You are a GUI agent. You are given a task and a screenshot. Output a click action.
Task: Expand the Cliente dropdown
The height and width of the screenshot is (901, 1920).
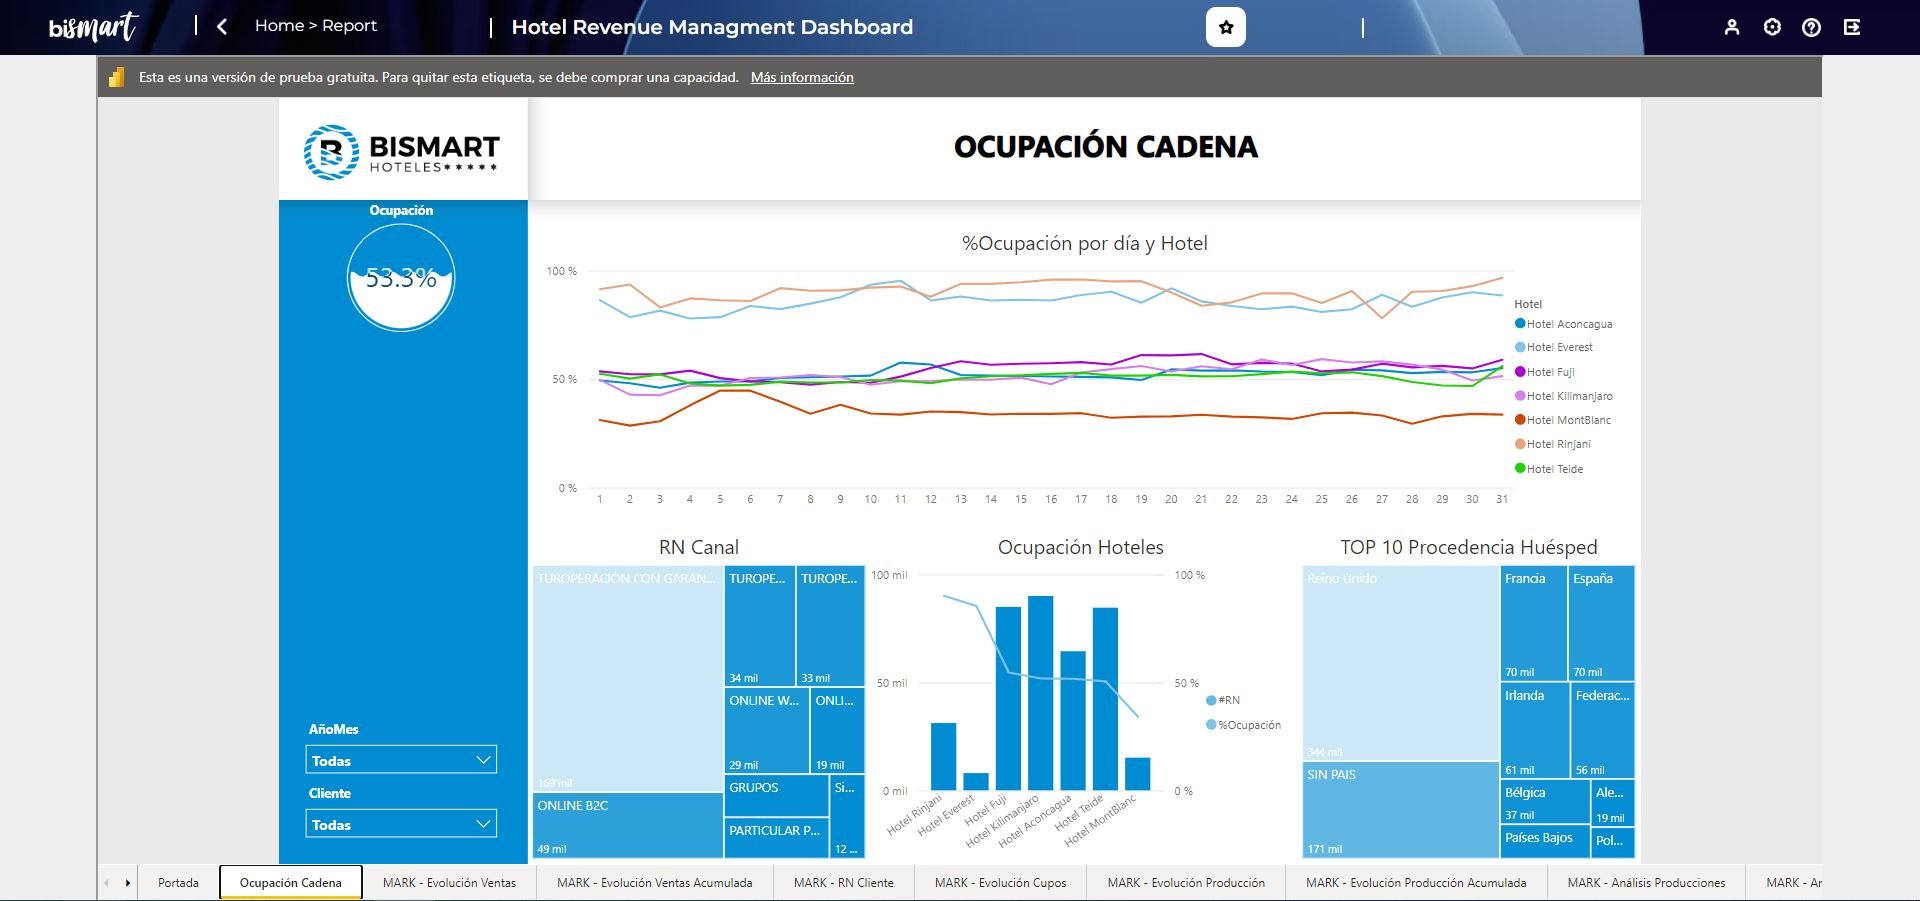401,824
